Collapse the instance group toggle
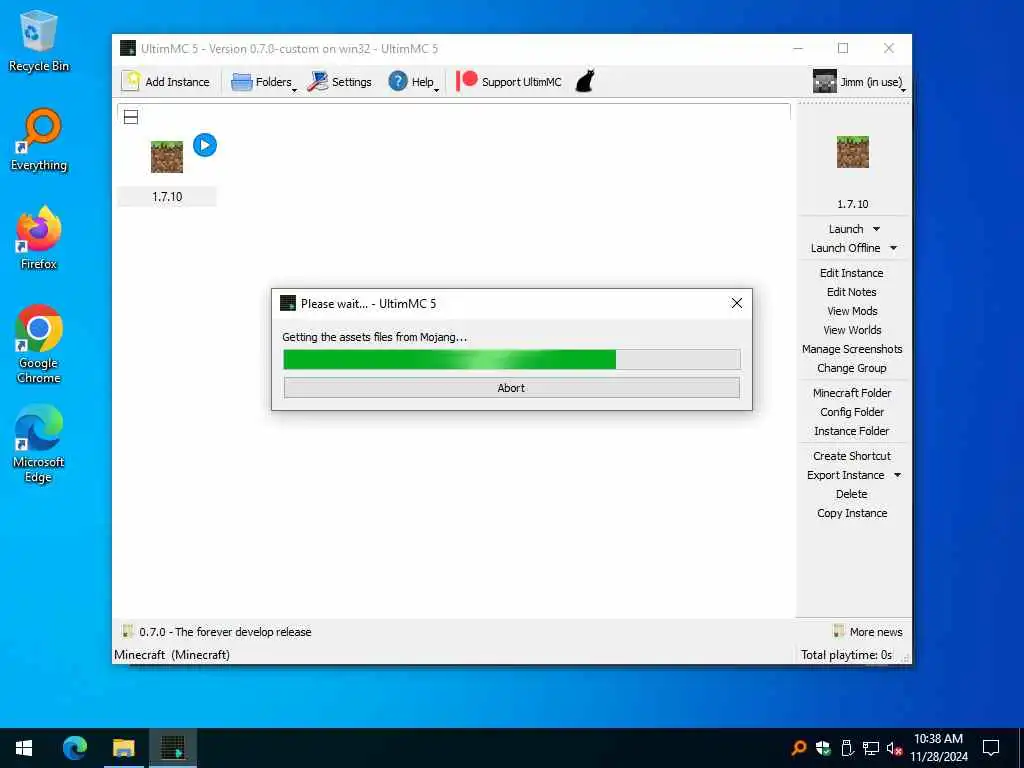Screen dimensions: 1024x768 click(x=131, y=117)
